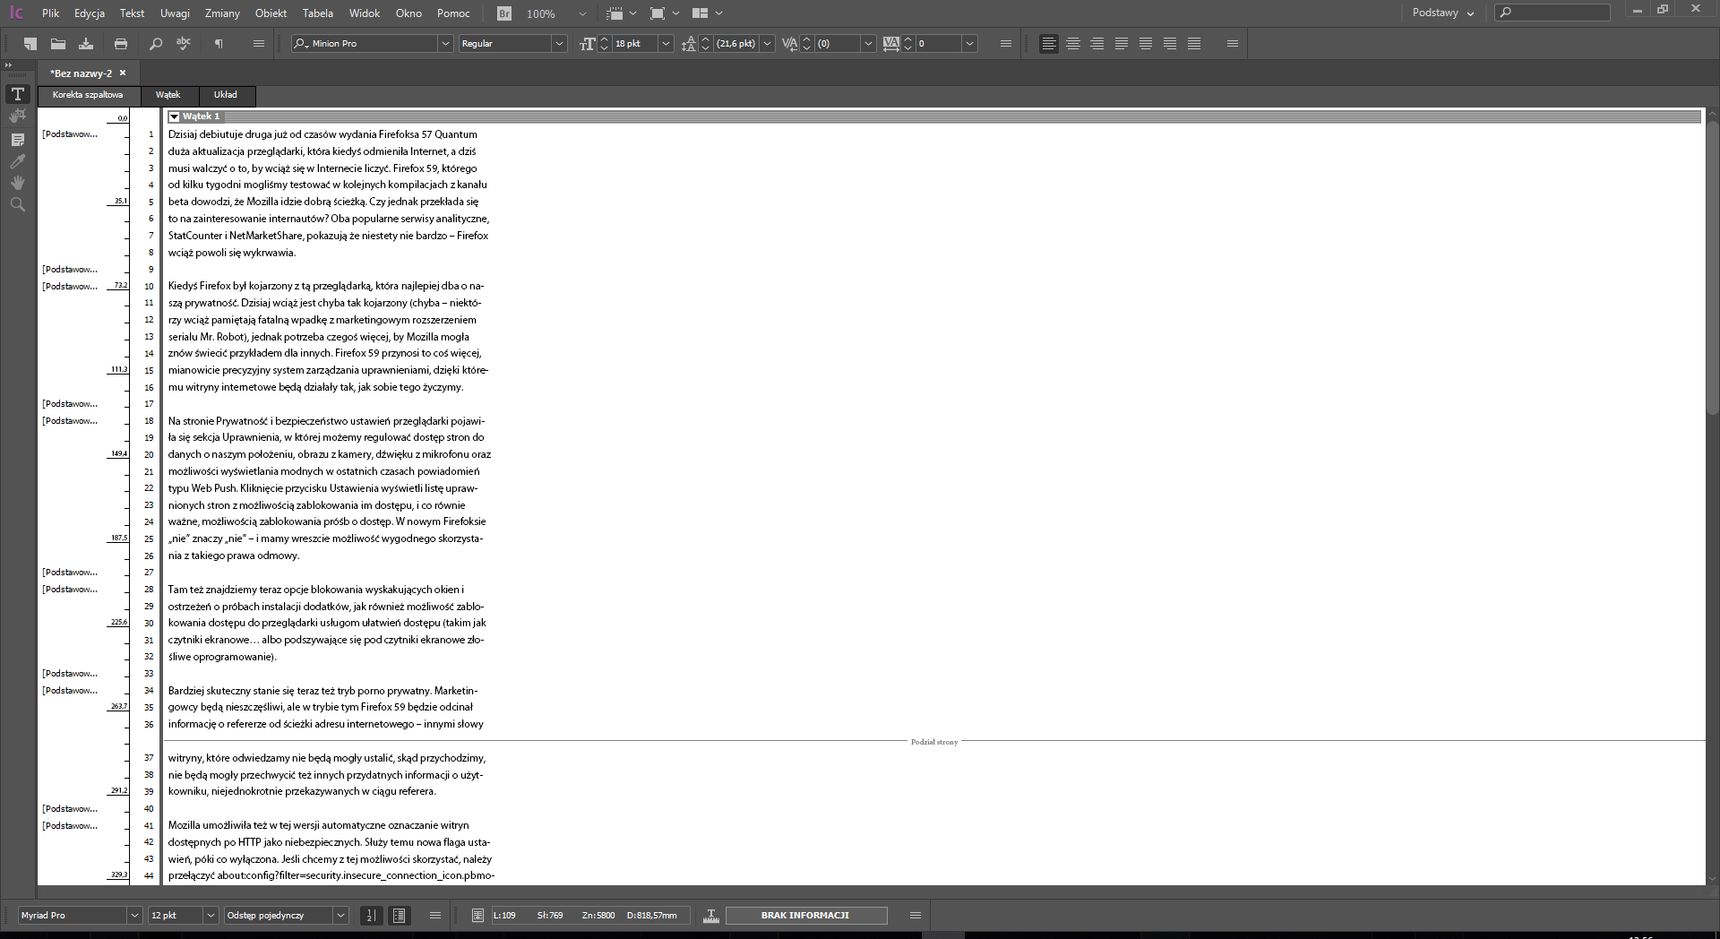Justify with last line aligned center
Image resolution: width=1720 pixels, height=939 pixels.
coord(1145,44)
